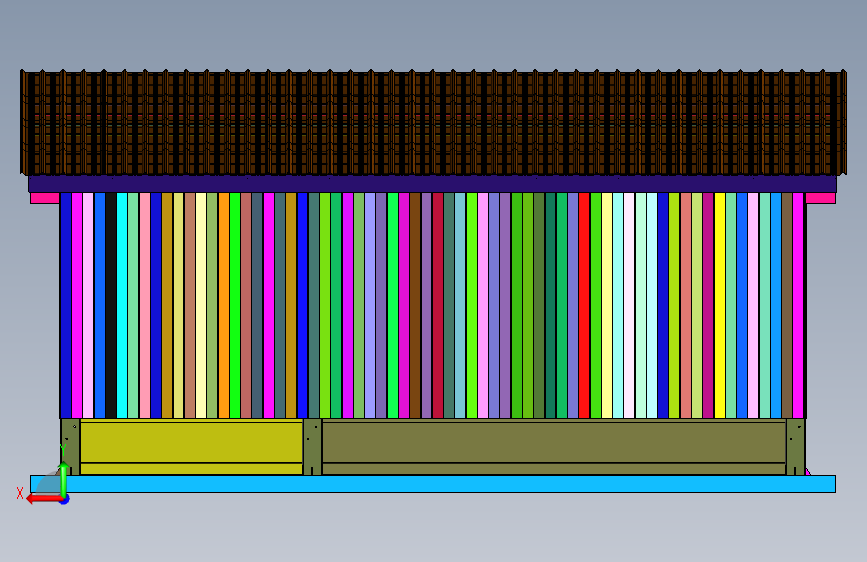Select bright cyan slat next to black slat

[x=122, y=305]
